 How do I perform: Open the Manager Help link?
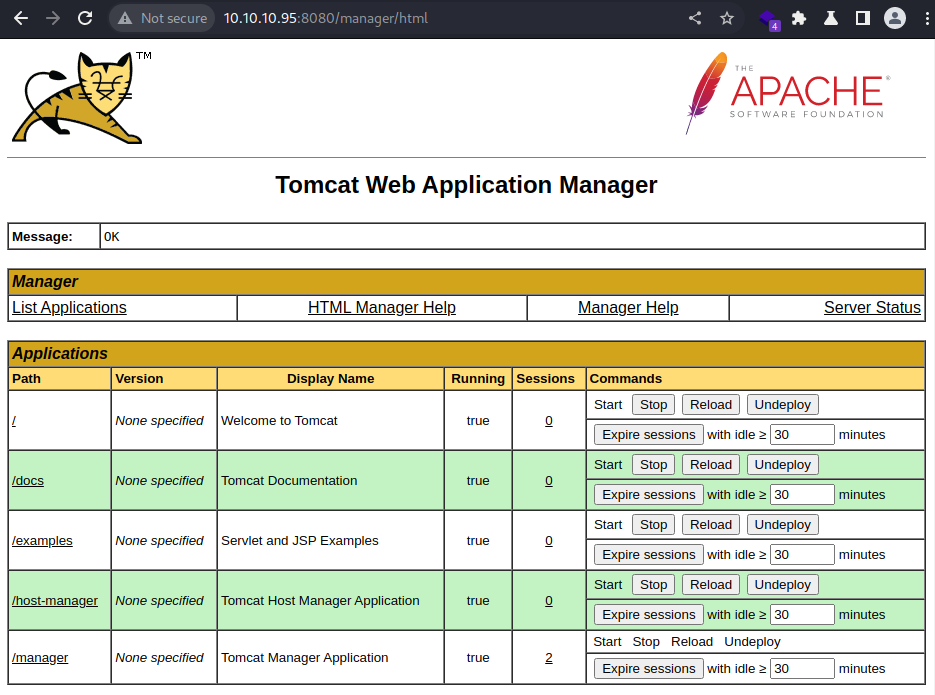628,308
